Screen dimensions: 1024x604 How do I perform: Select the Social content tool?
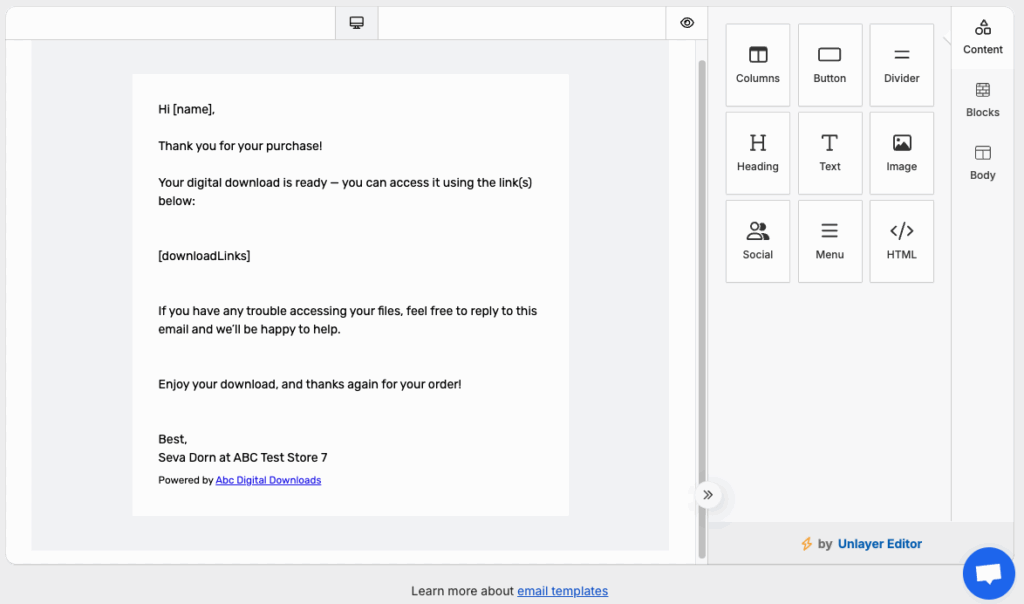pos(758,241)
